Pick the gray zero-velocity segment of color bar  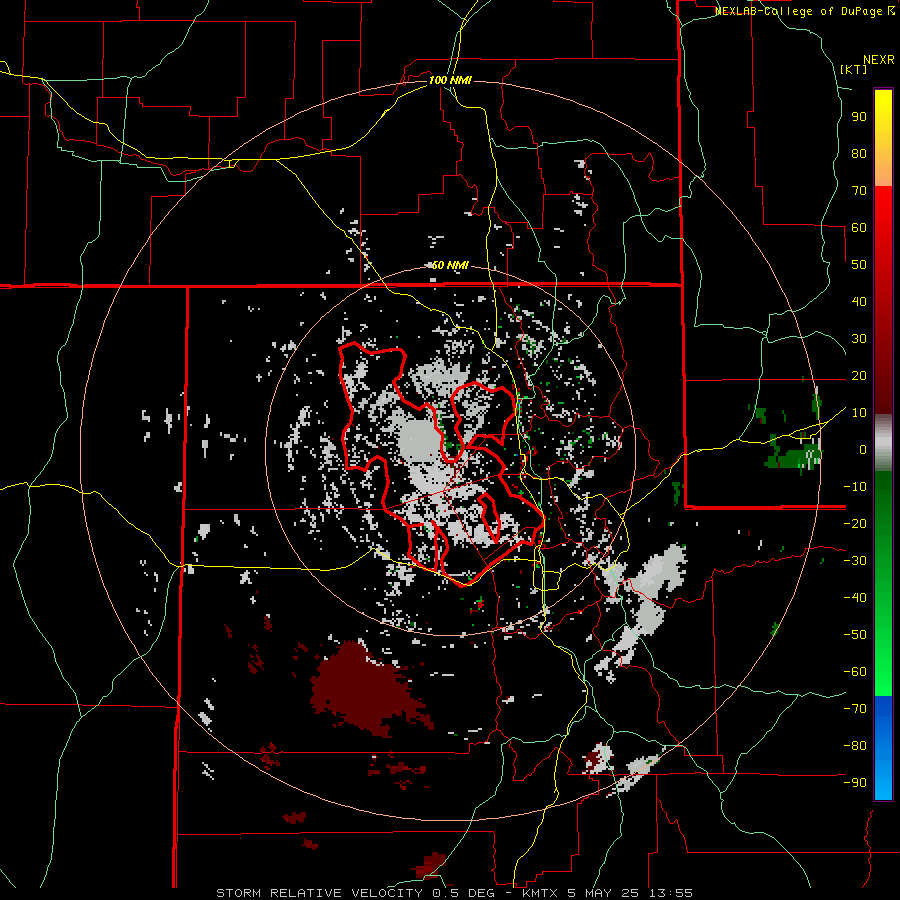pyautogui.click(x=883, y=443)
